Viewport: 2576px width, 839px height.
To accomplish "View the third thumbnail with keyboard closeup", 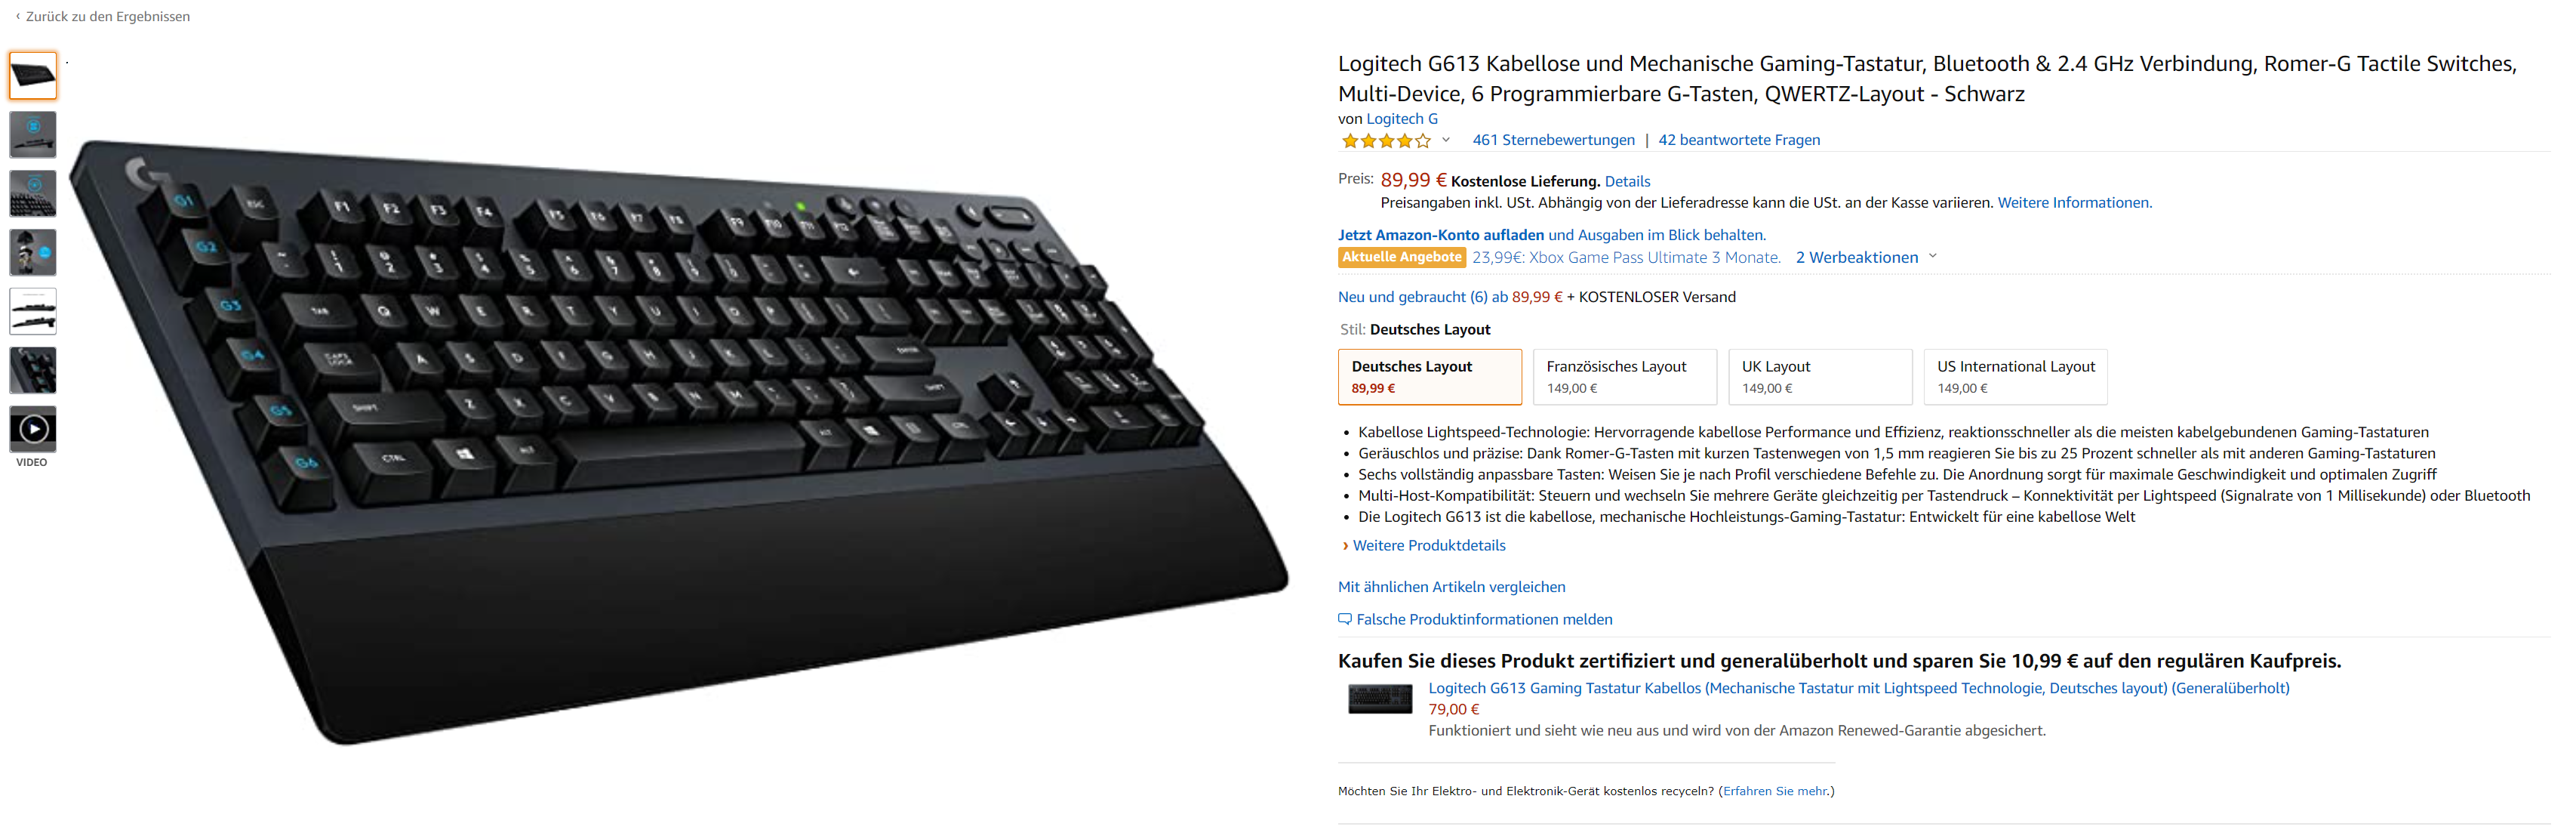I will 33,194.
